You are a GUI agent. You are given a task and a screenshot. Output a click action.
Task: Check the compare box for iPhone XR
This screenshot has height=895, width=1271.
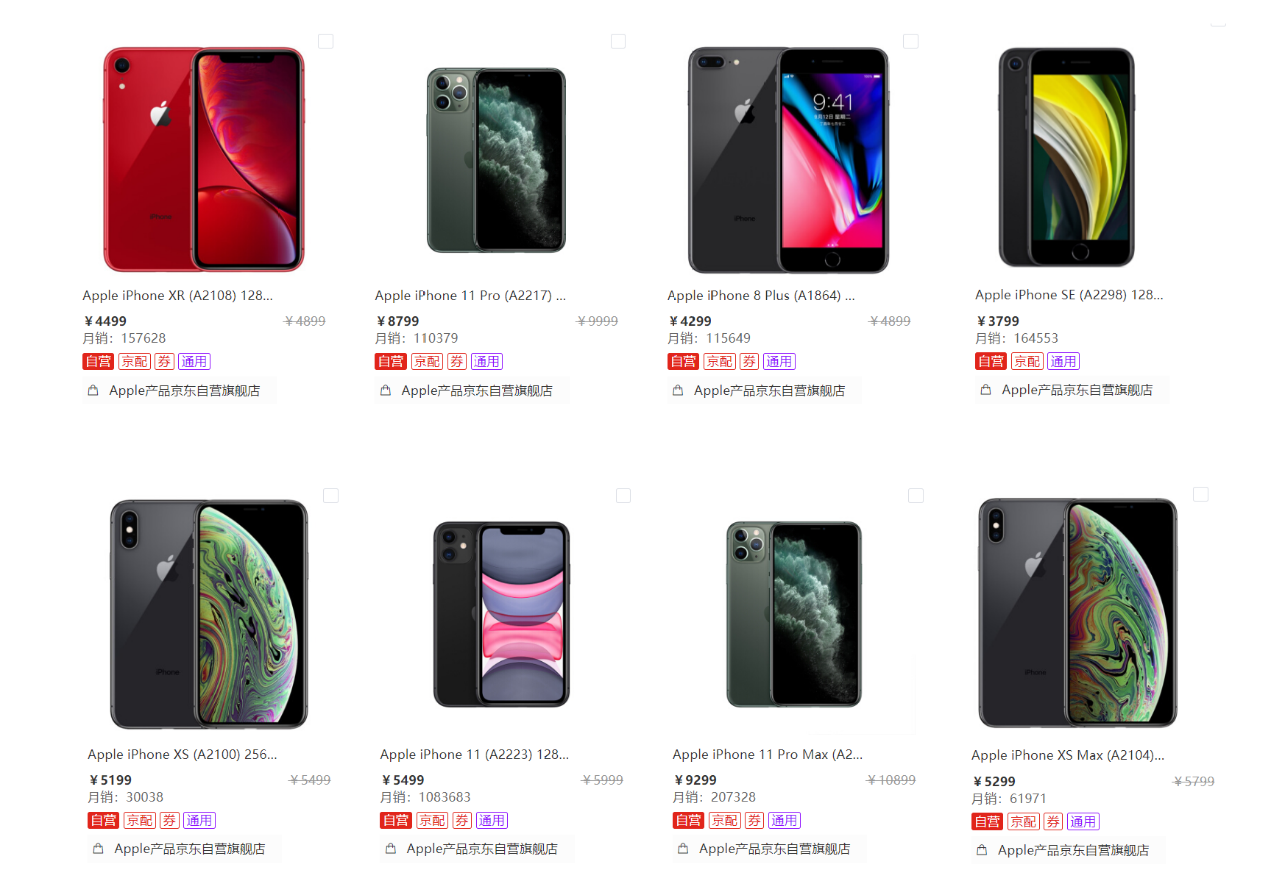tap(325, 41)
